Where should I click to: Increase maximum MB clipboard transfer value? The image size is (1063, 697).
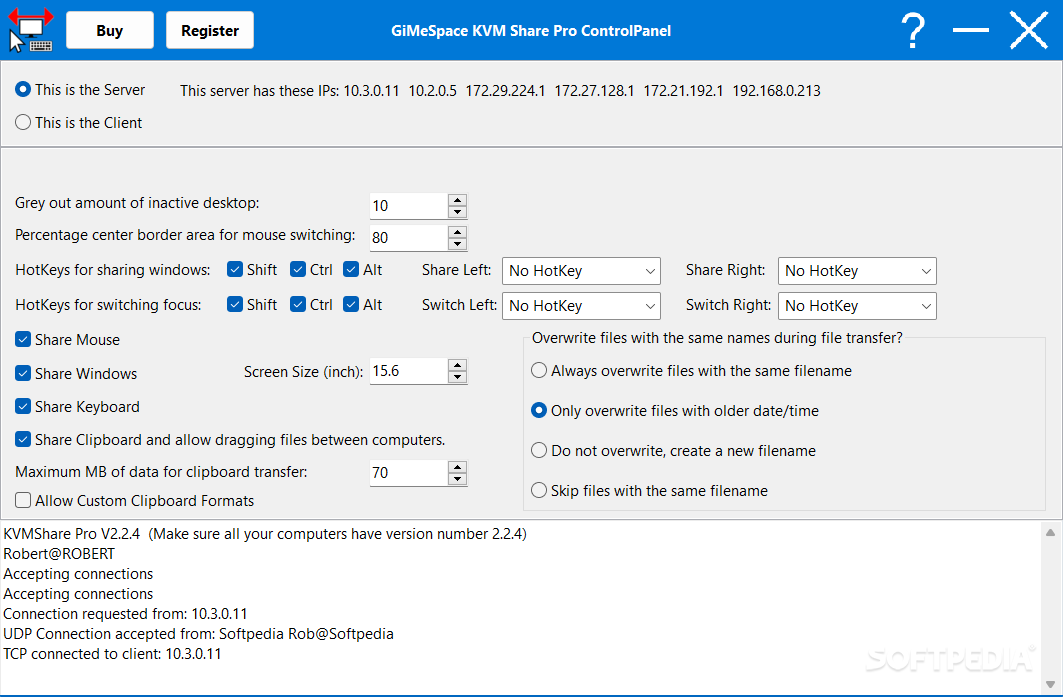point(458,467)
